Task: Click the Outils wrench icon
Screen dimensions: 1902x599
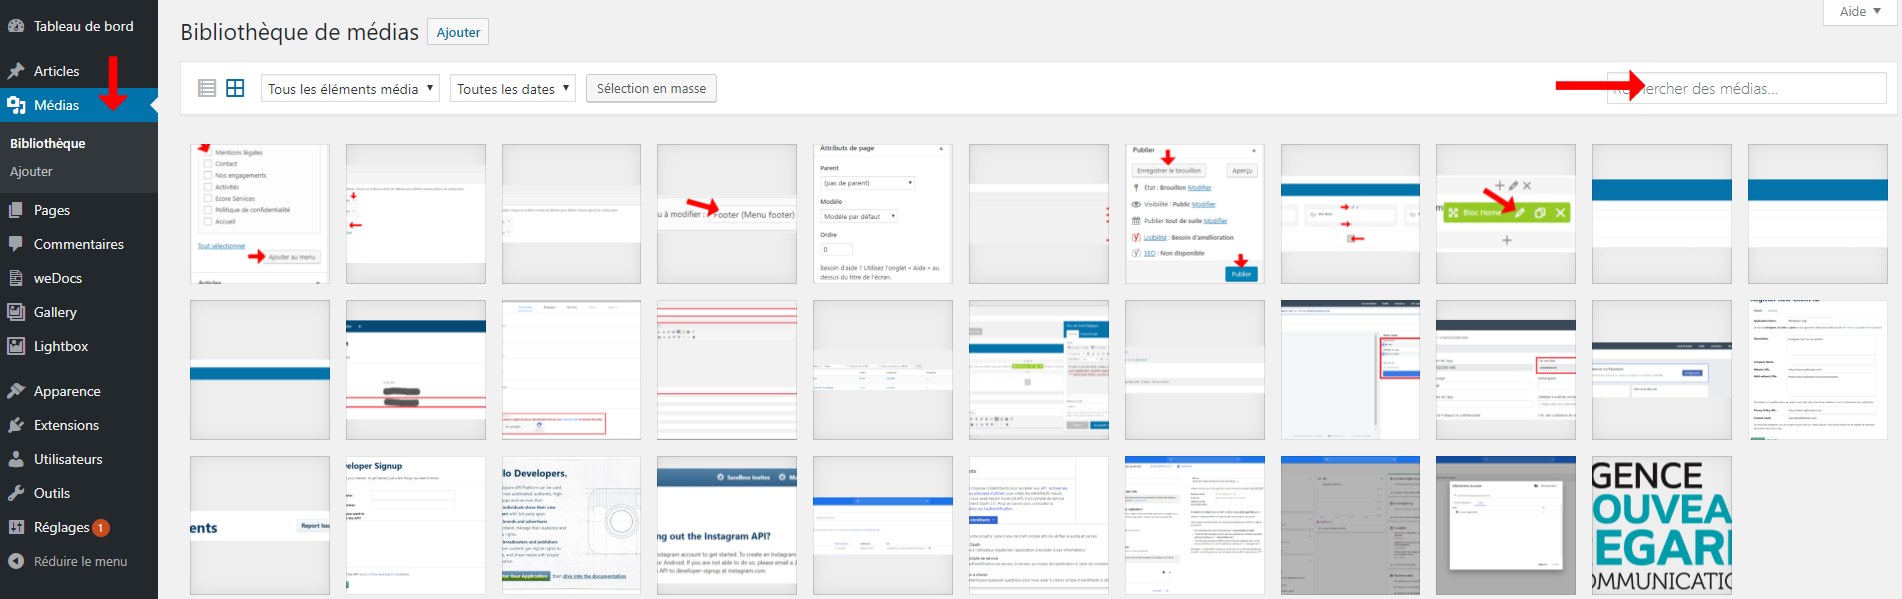Action: click(x=16, y=493)
